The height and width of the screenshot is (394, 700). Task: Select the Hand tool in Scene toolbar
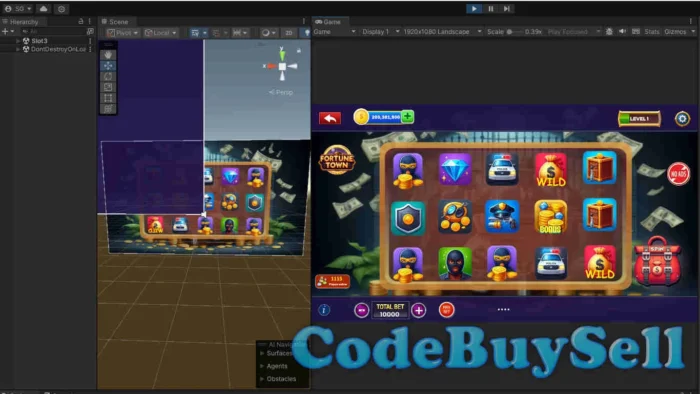tap(108, 55)
